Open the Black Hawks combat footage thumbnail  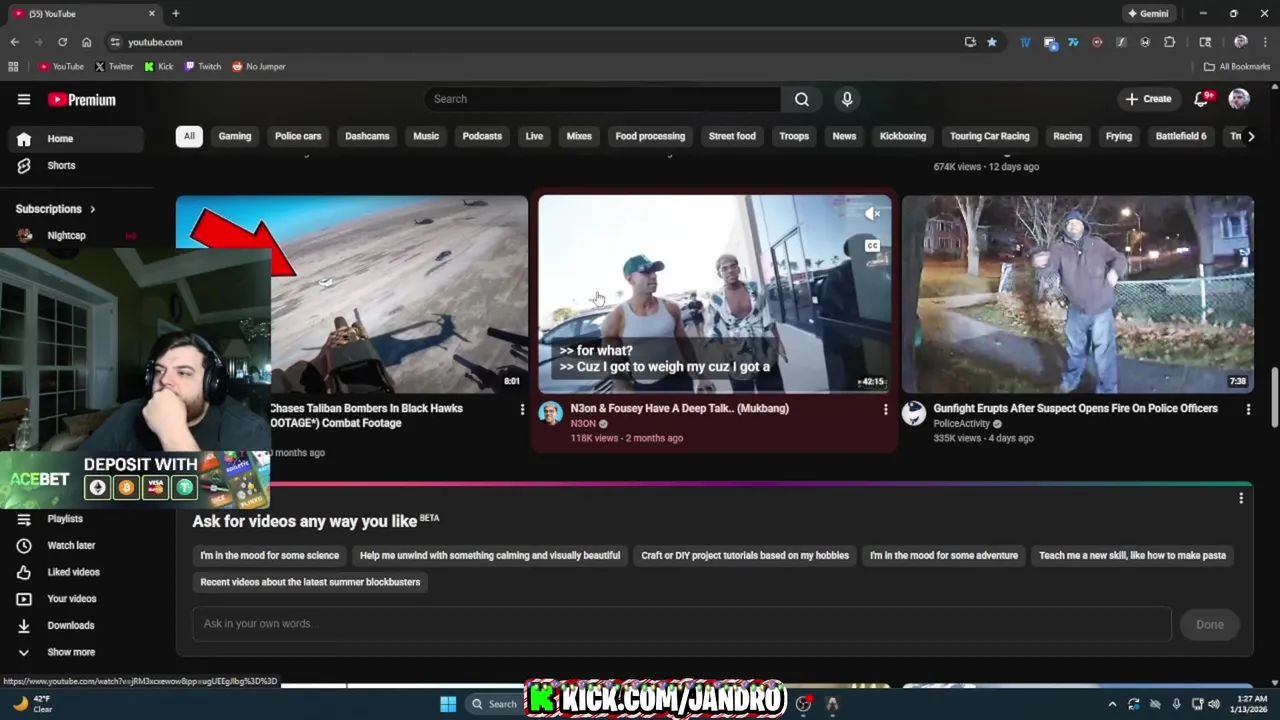click(400, 294)
